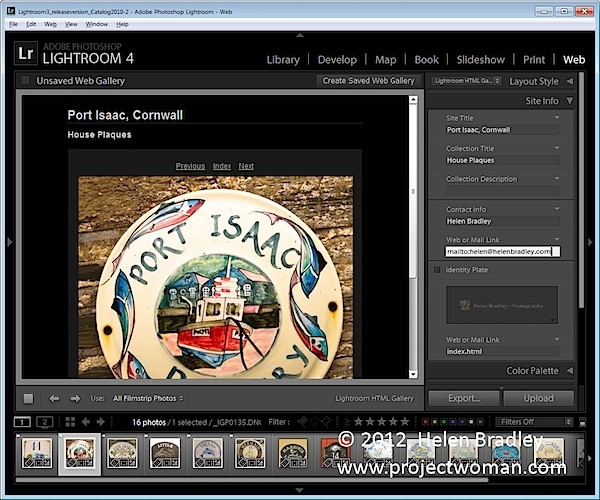Select main window display button 1
Viewport: 600px width, 500px height.
tap(22, 422)
